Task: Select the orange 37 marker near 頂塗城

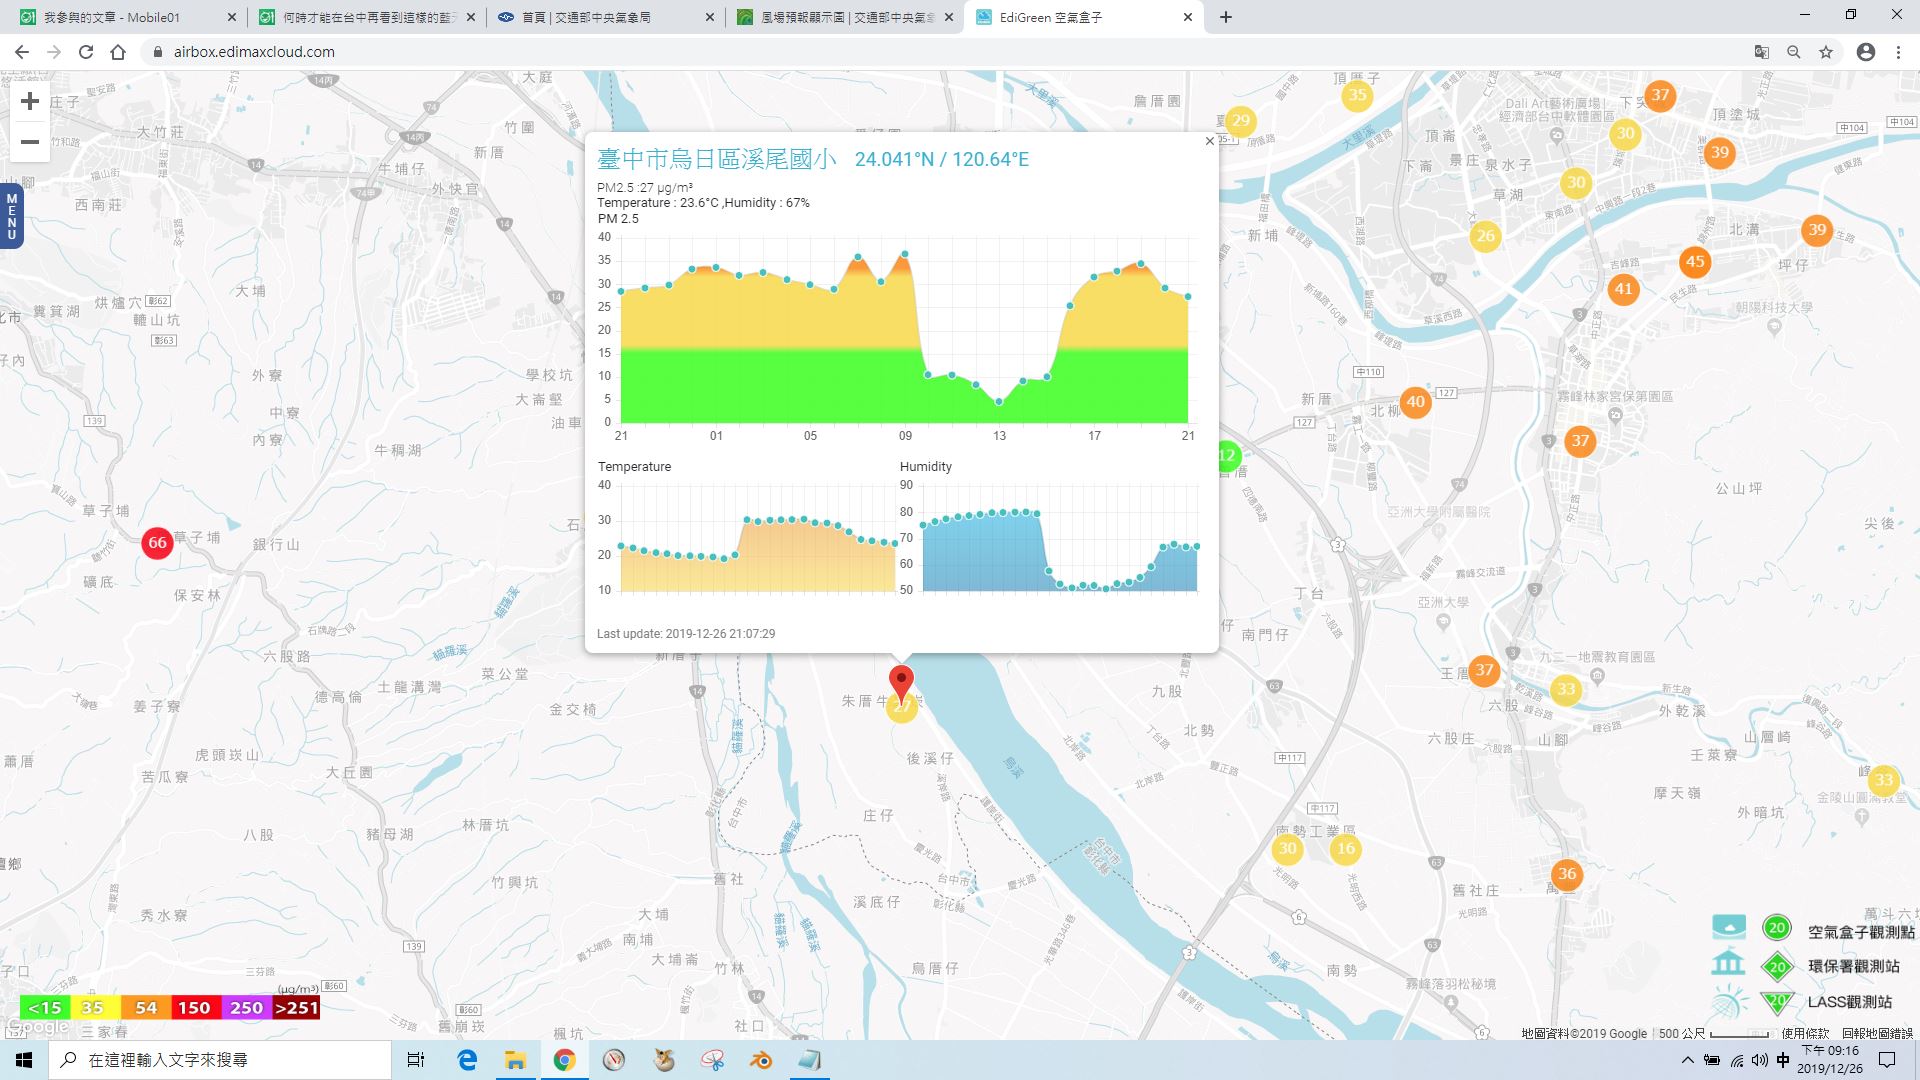Action: [x=1660, y=96]
